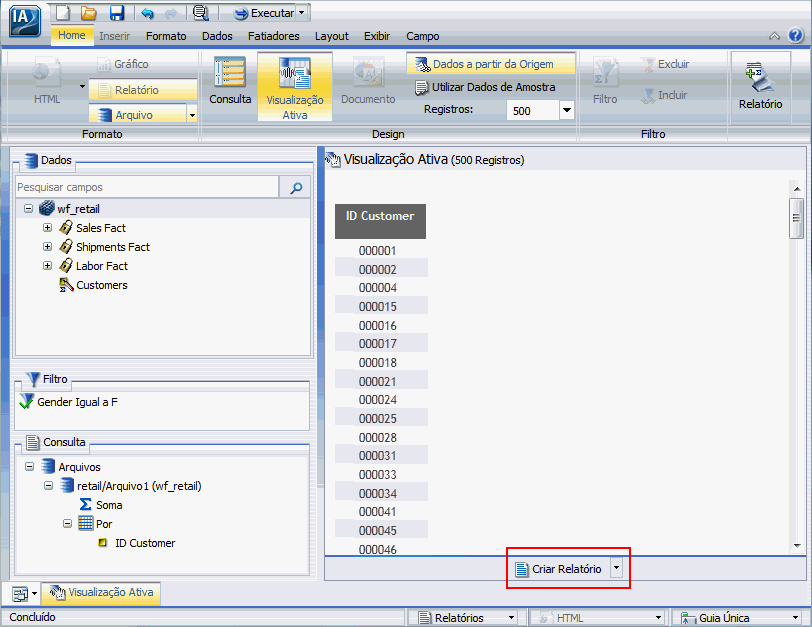This screenshot has width=812, height=627.
Task: Open the Inserir ribbon tab
Action: pyautogui.click(x=114, y=36)
